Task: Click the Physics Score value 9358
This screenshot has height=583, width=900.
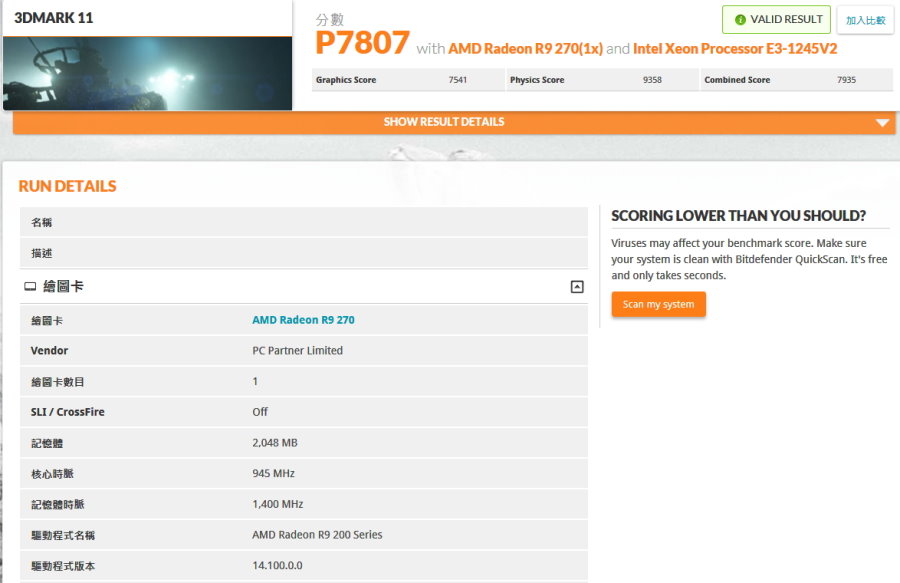Action: click(652, 80)
